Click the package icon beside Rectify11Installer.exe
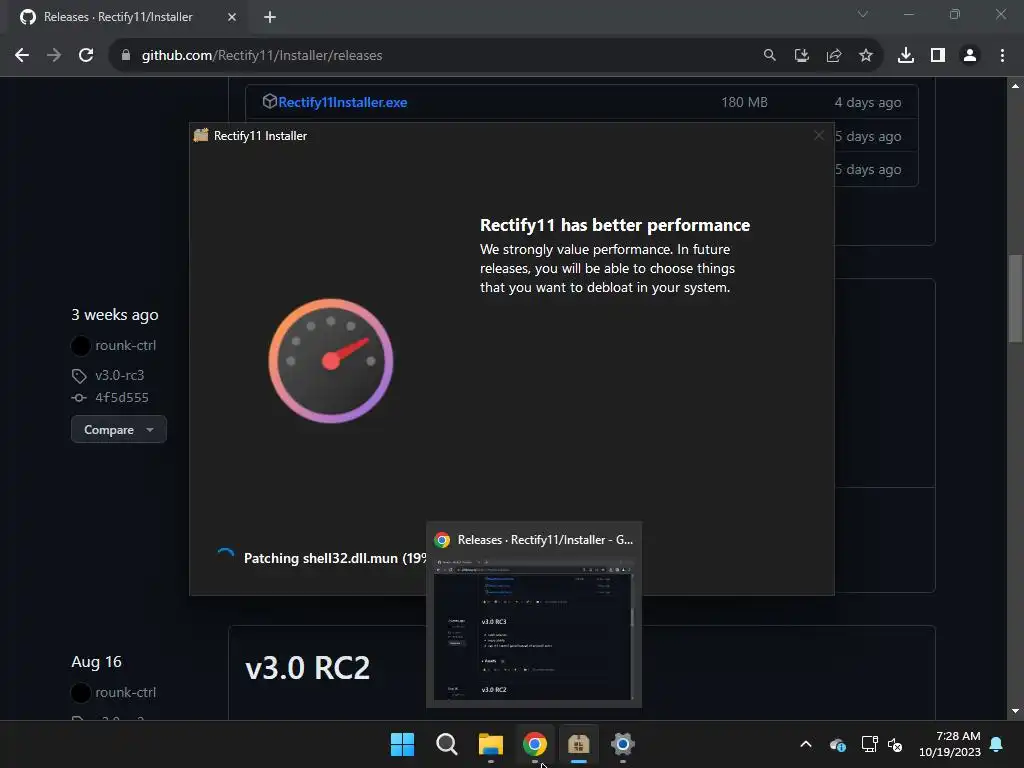1024x768 pixels. coord(269,101)
